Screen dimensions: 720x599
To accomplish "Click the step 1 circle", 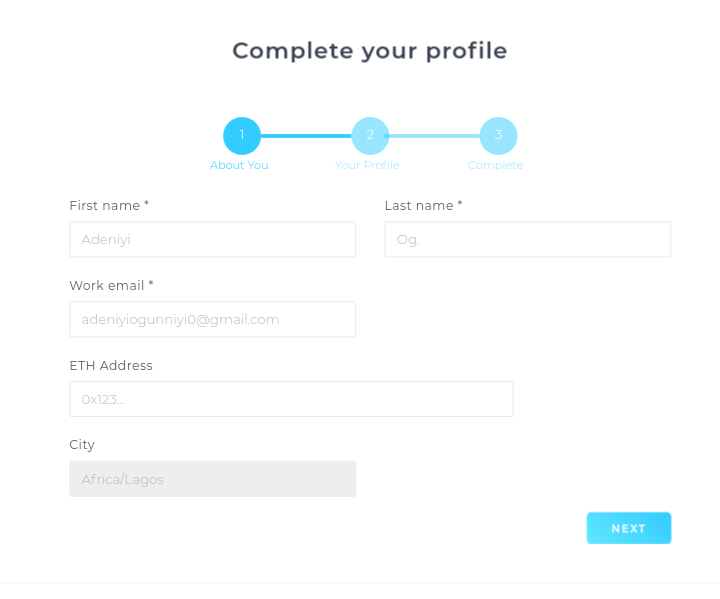I will 242,136.
